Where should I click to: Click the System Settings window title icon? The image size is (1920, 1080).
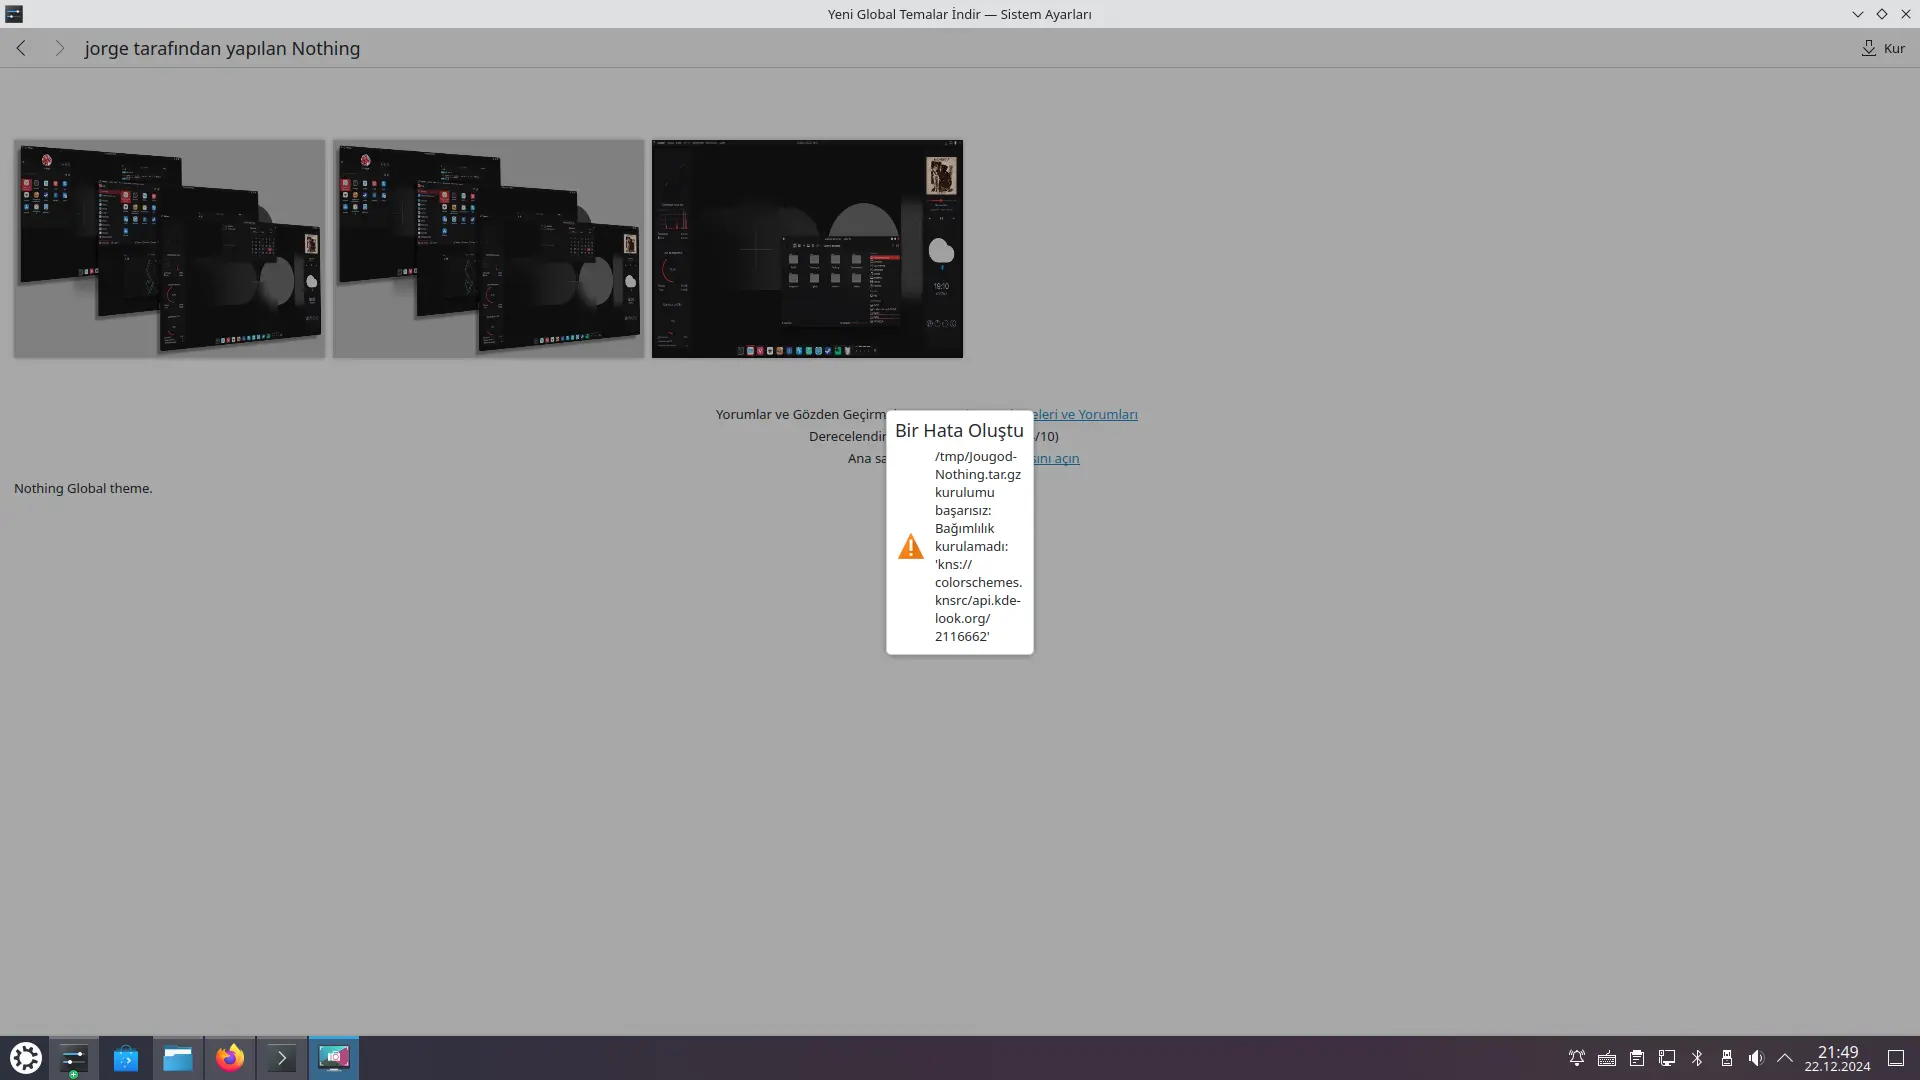point(14,14)
